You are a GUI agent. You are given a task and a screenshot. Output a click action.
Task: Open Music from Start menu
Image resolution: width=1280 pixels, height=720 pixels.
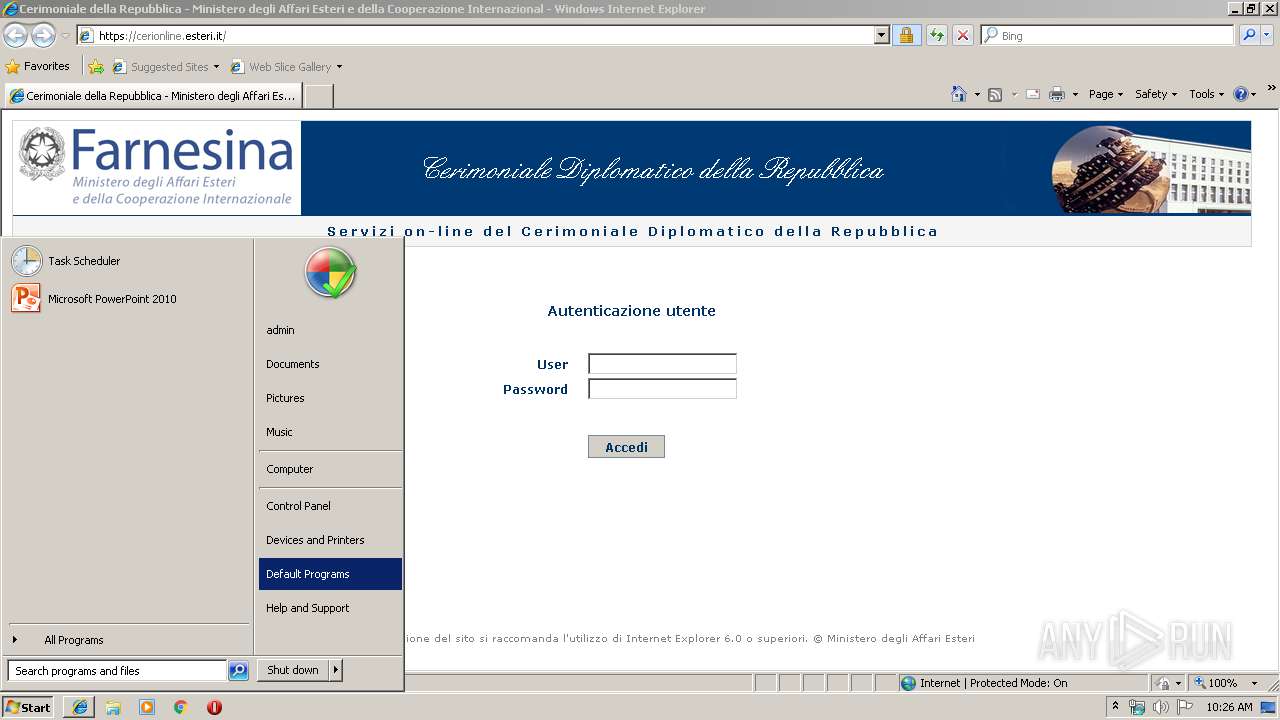click(x=330, y=432)
